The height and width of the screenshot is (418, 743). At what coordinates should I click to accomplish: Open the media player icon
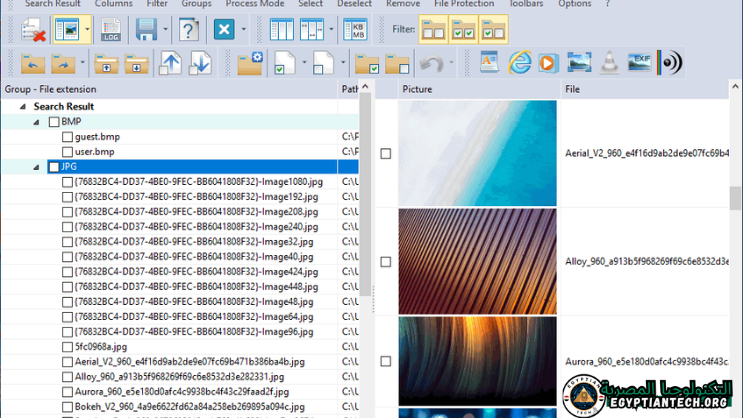548,63
